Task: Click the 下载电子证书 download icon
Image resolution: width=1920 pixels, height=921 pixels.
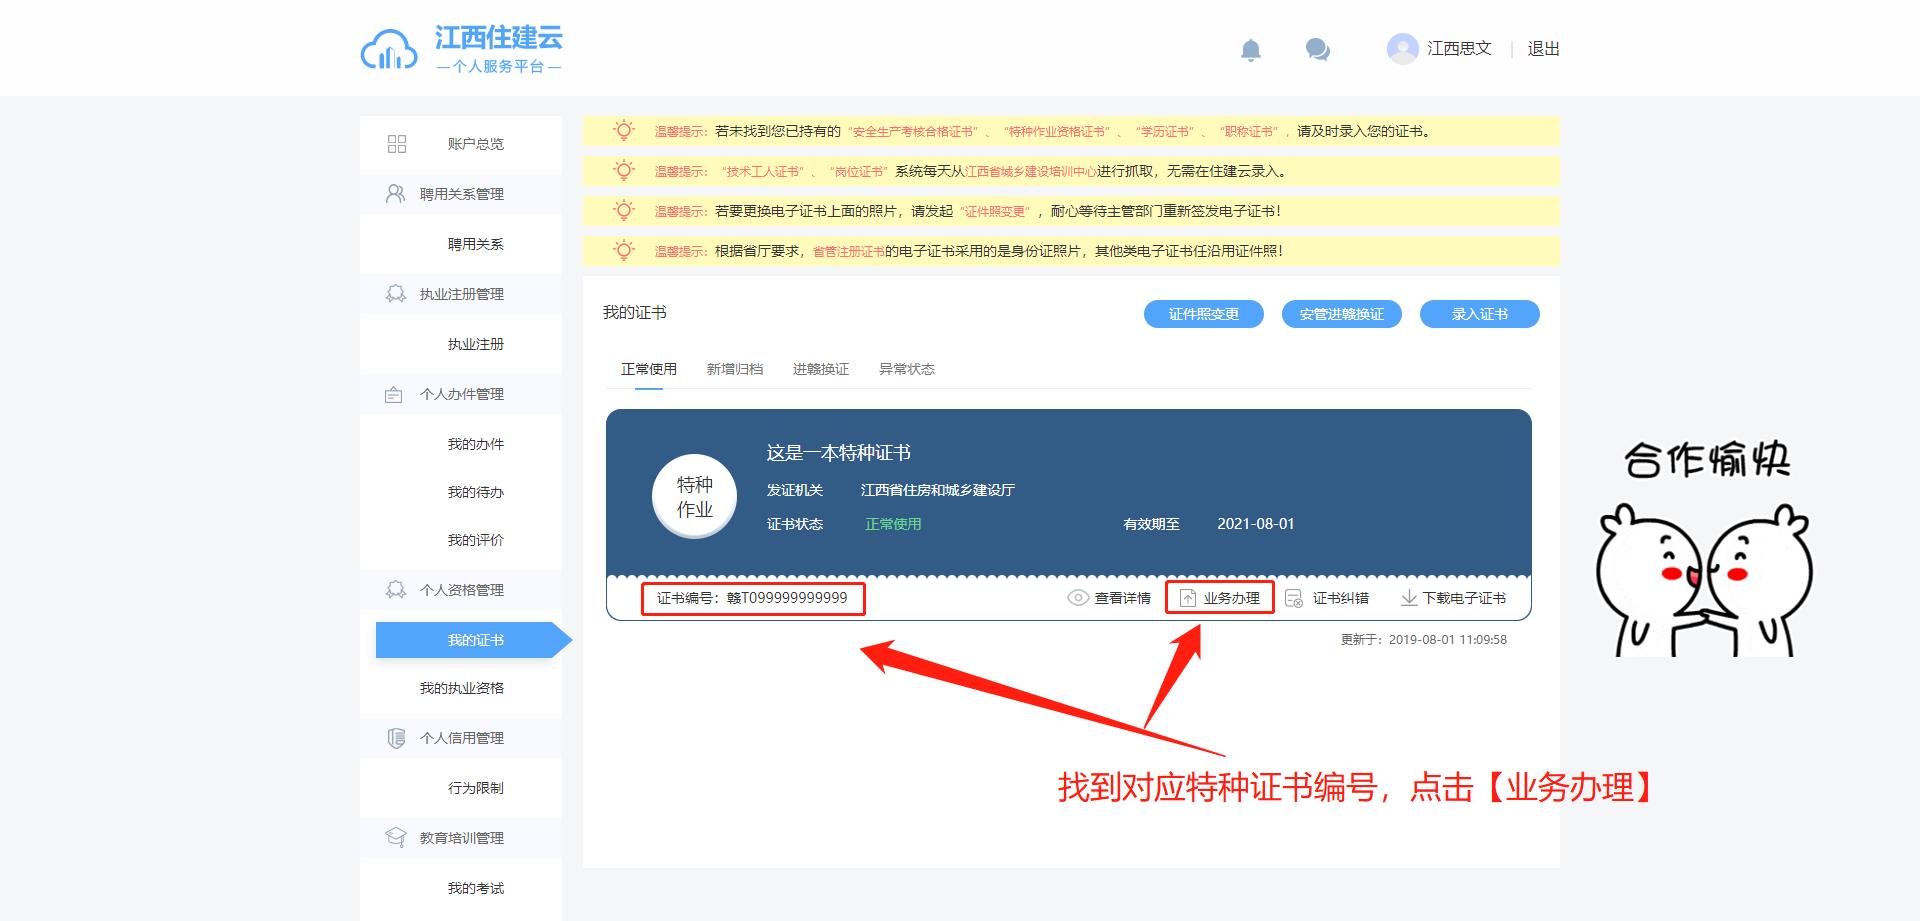Action: [x=1408, y=598]
